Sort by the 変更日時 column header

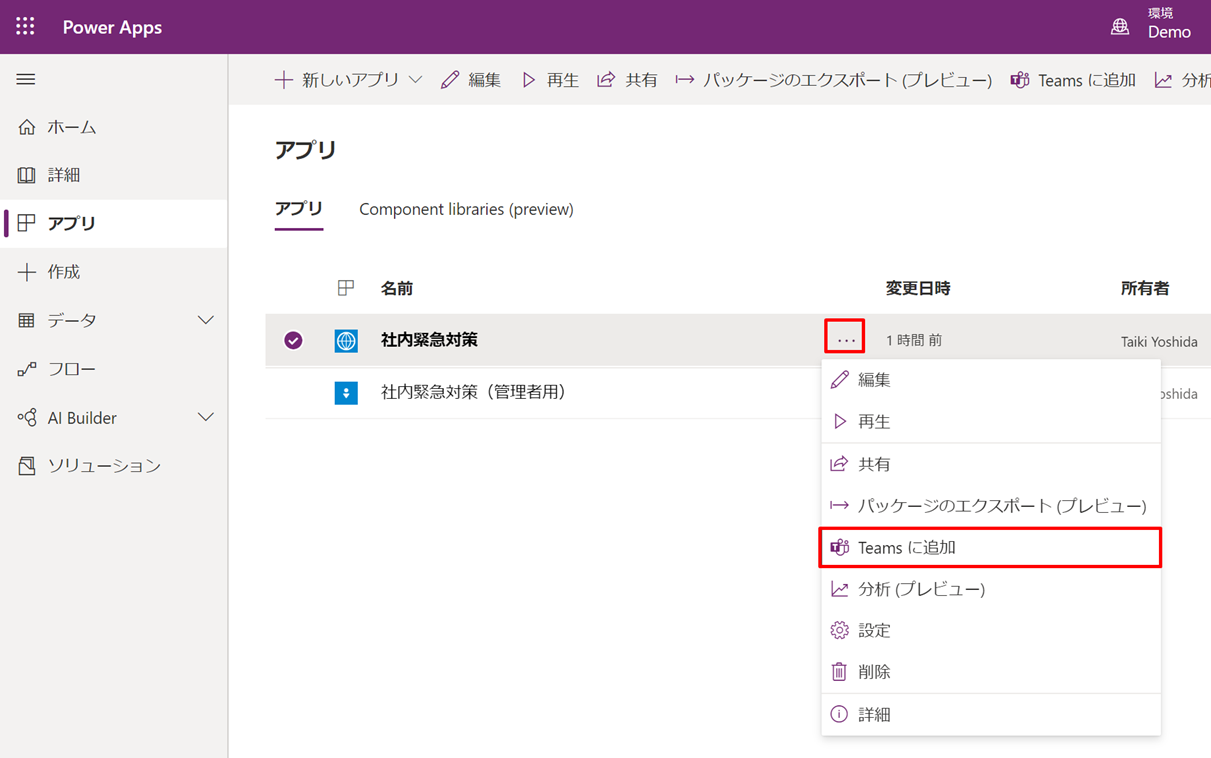click(x=918, y=288)
